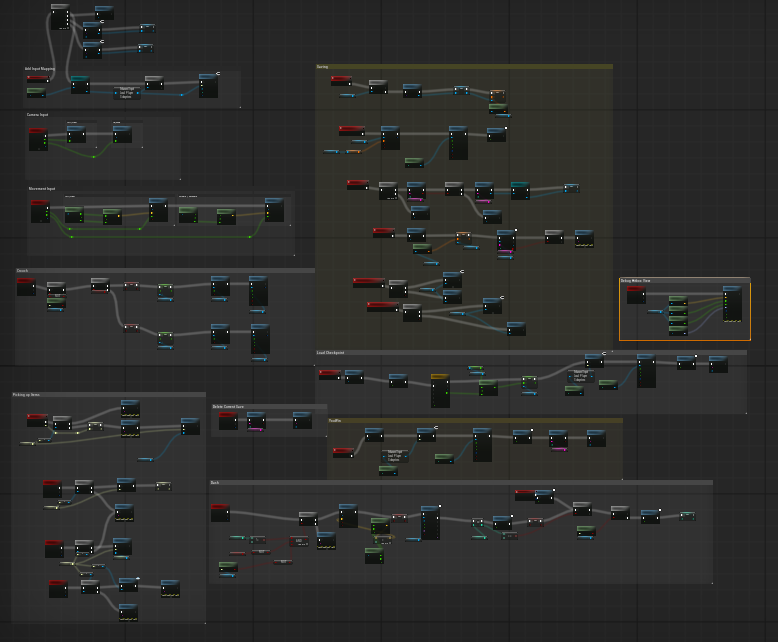
Task: Select teal node in Add Input Mapping group
Action: (80, 85)
